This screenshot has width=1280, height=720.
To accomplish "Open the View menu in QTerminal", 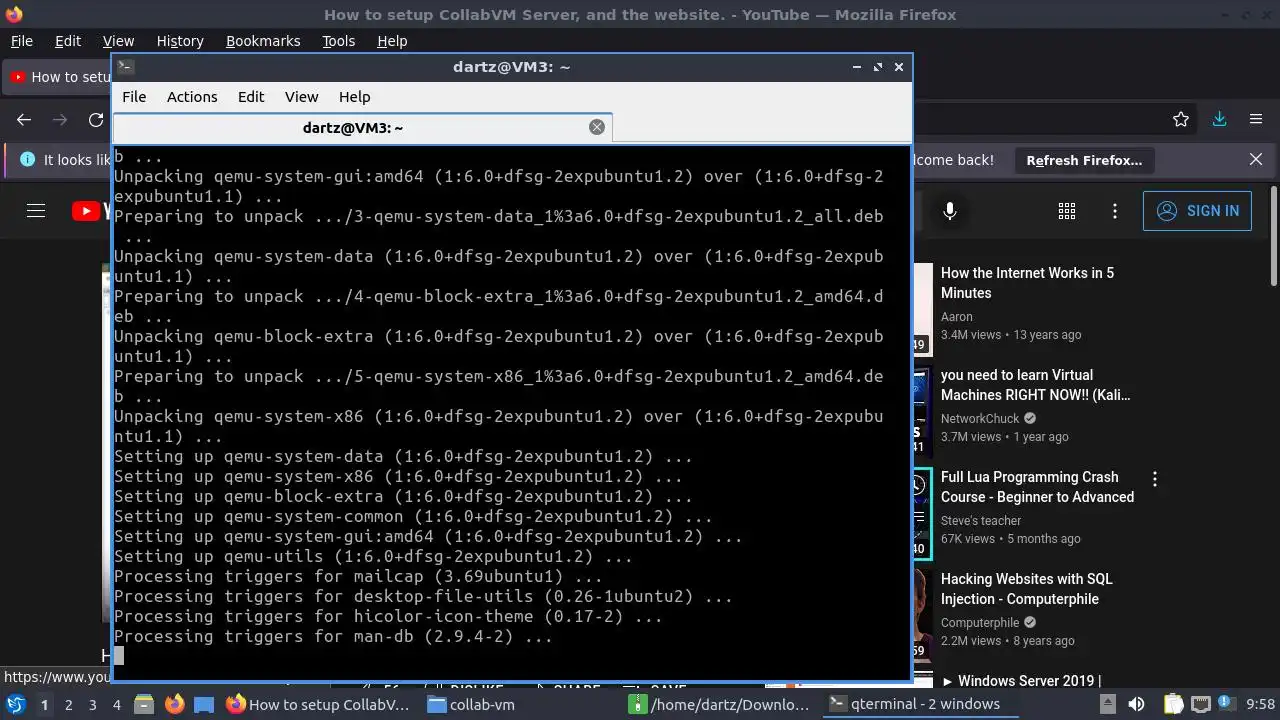I will 301,97.
